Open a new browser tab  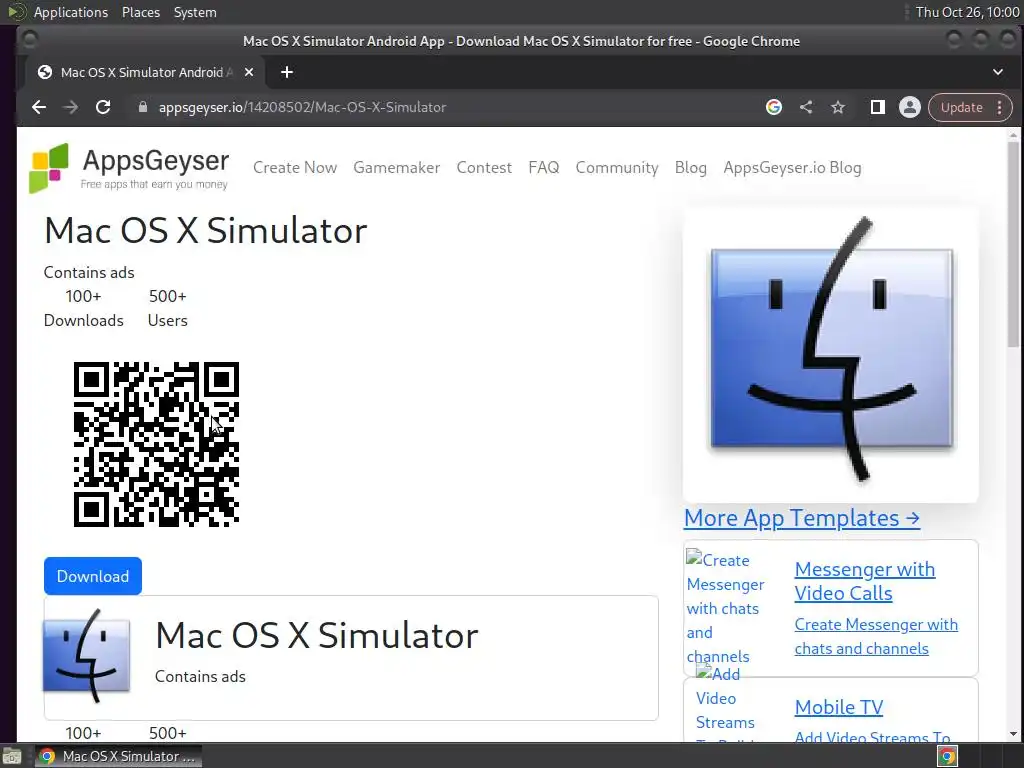click(287, 72)
